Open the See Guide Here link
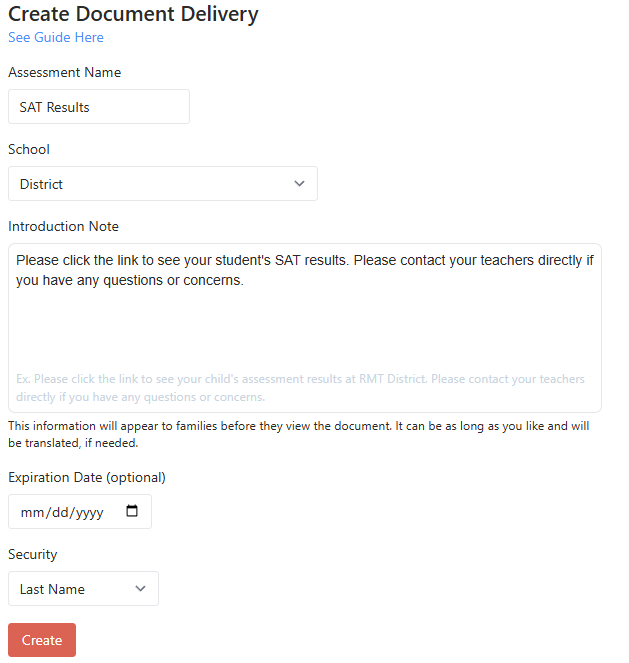629x663 pixels. click(x=56, y=37)
